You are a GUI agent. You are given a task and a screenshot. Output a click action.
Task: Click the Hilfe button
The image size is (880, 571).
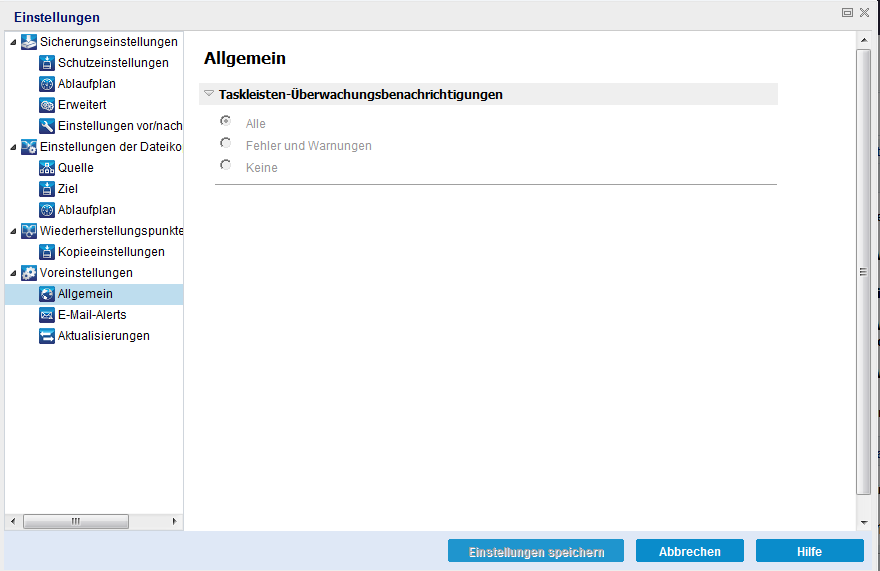pos(810,551)
